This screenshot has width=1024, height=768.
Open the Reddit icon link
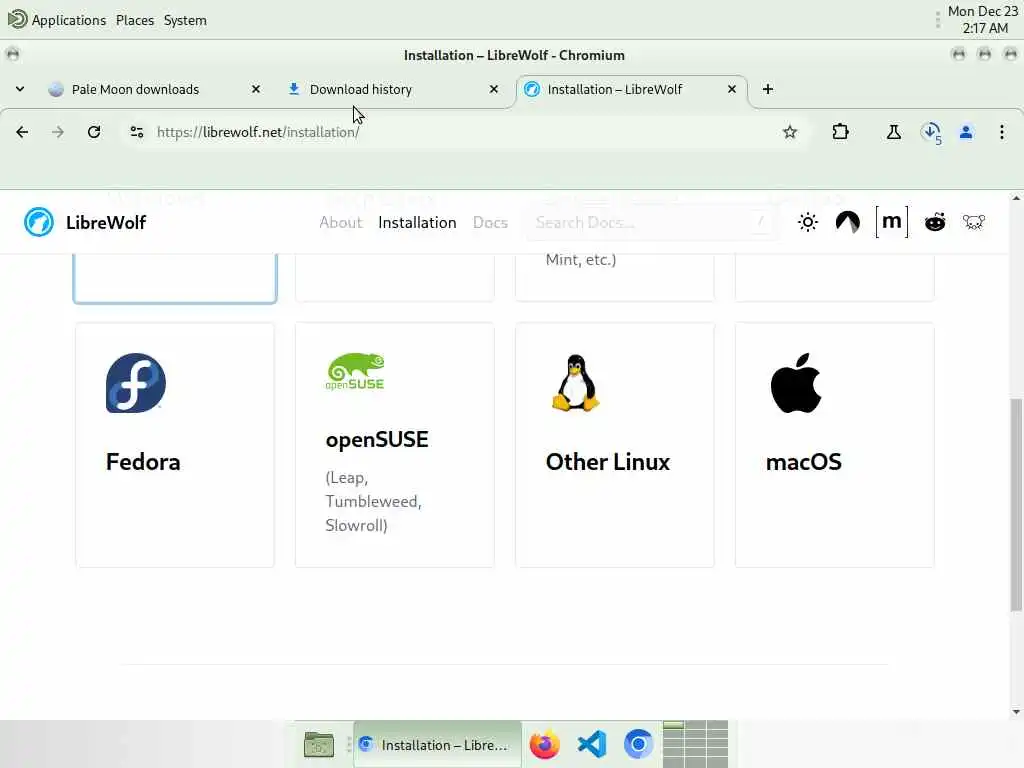[935, 223]
